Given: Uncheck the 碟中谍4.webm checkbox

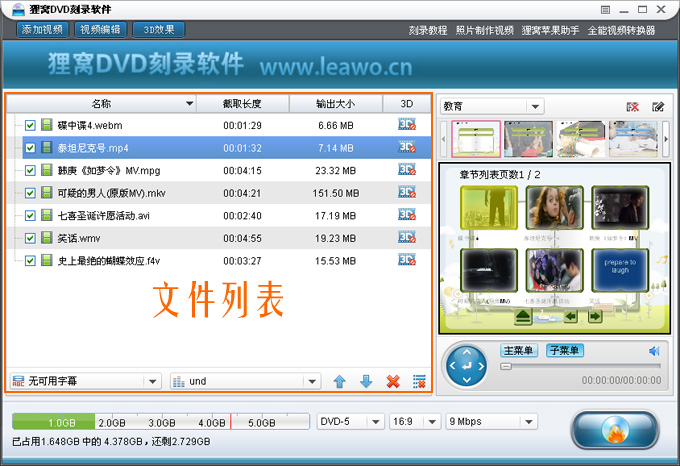Looking at the screenshot, I should coord(30,125).
